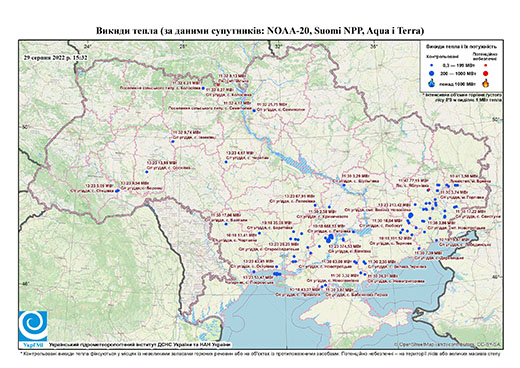Screen dimensions: 520x368
Task: Select the red hazard marker north of Kyiv
Action: pos(218,85)
